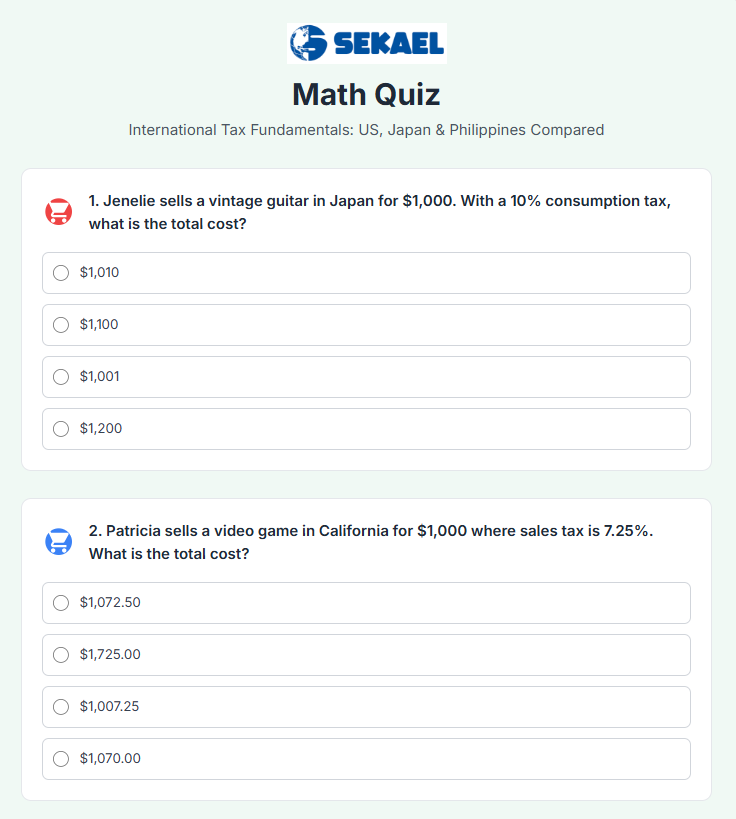Select the $1,200 radio button
The width and height of the screenshot is (736, 819).
coord(61,429)
